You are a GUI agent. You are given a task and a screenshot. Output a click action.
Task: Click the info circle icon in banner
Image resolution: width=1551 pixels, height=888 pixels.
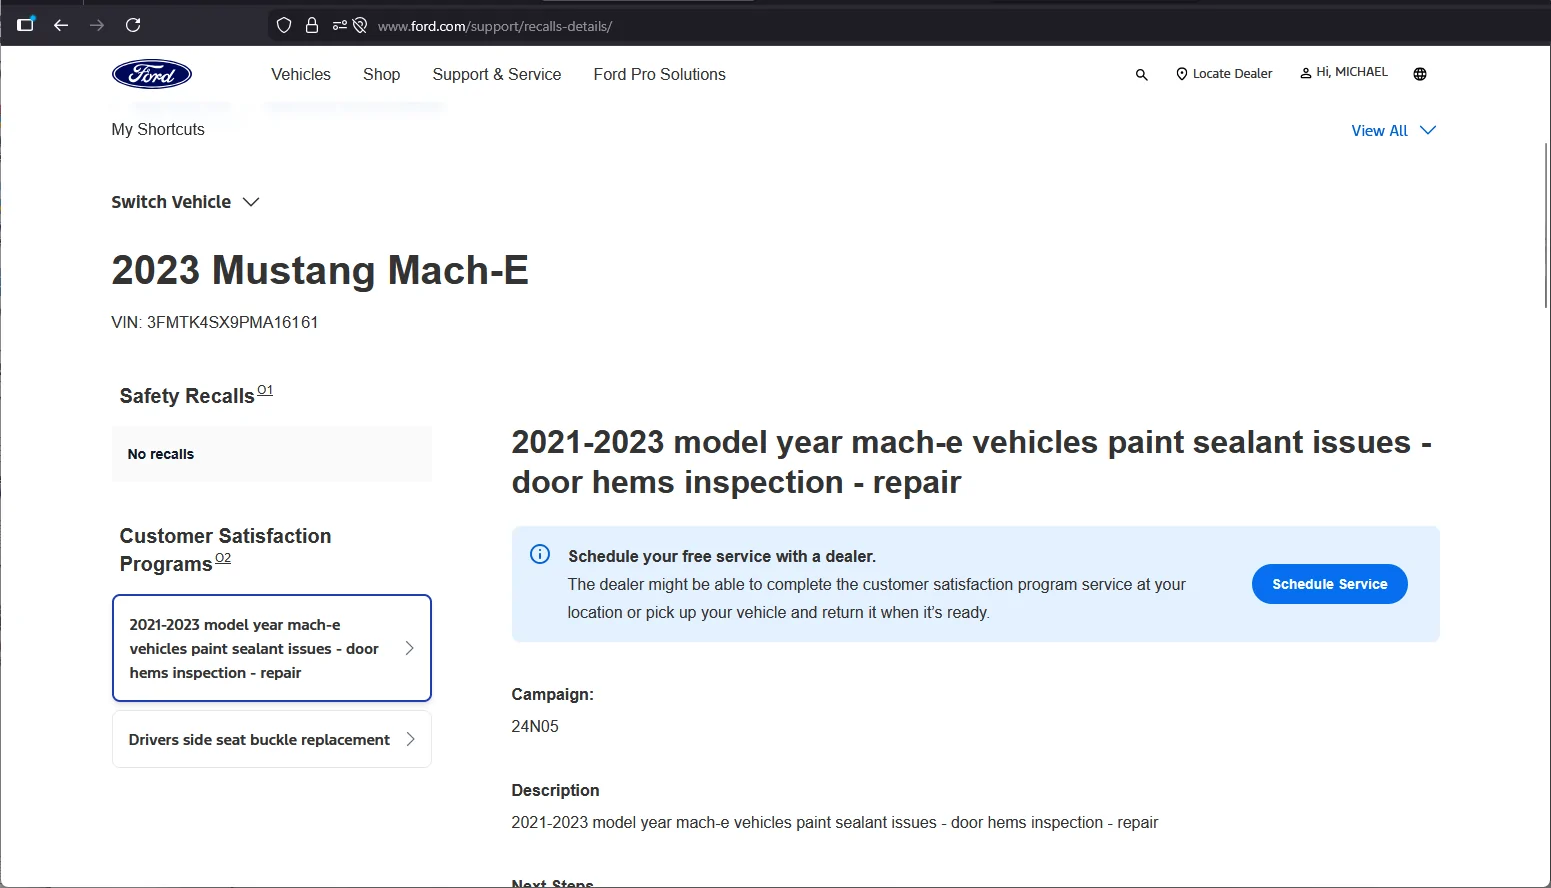[x=540, y=554]
